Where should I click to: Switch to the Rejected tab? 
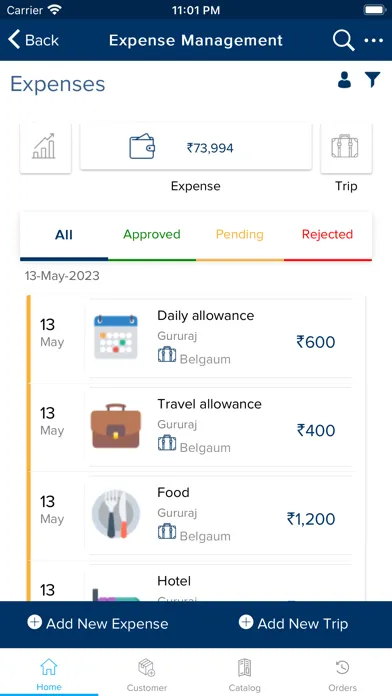point(327,235)
